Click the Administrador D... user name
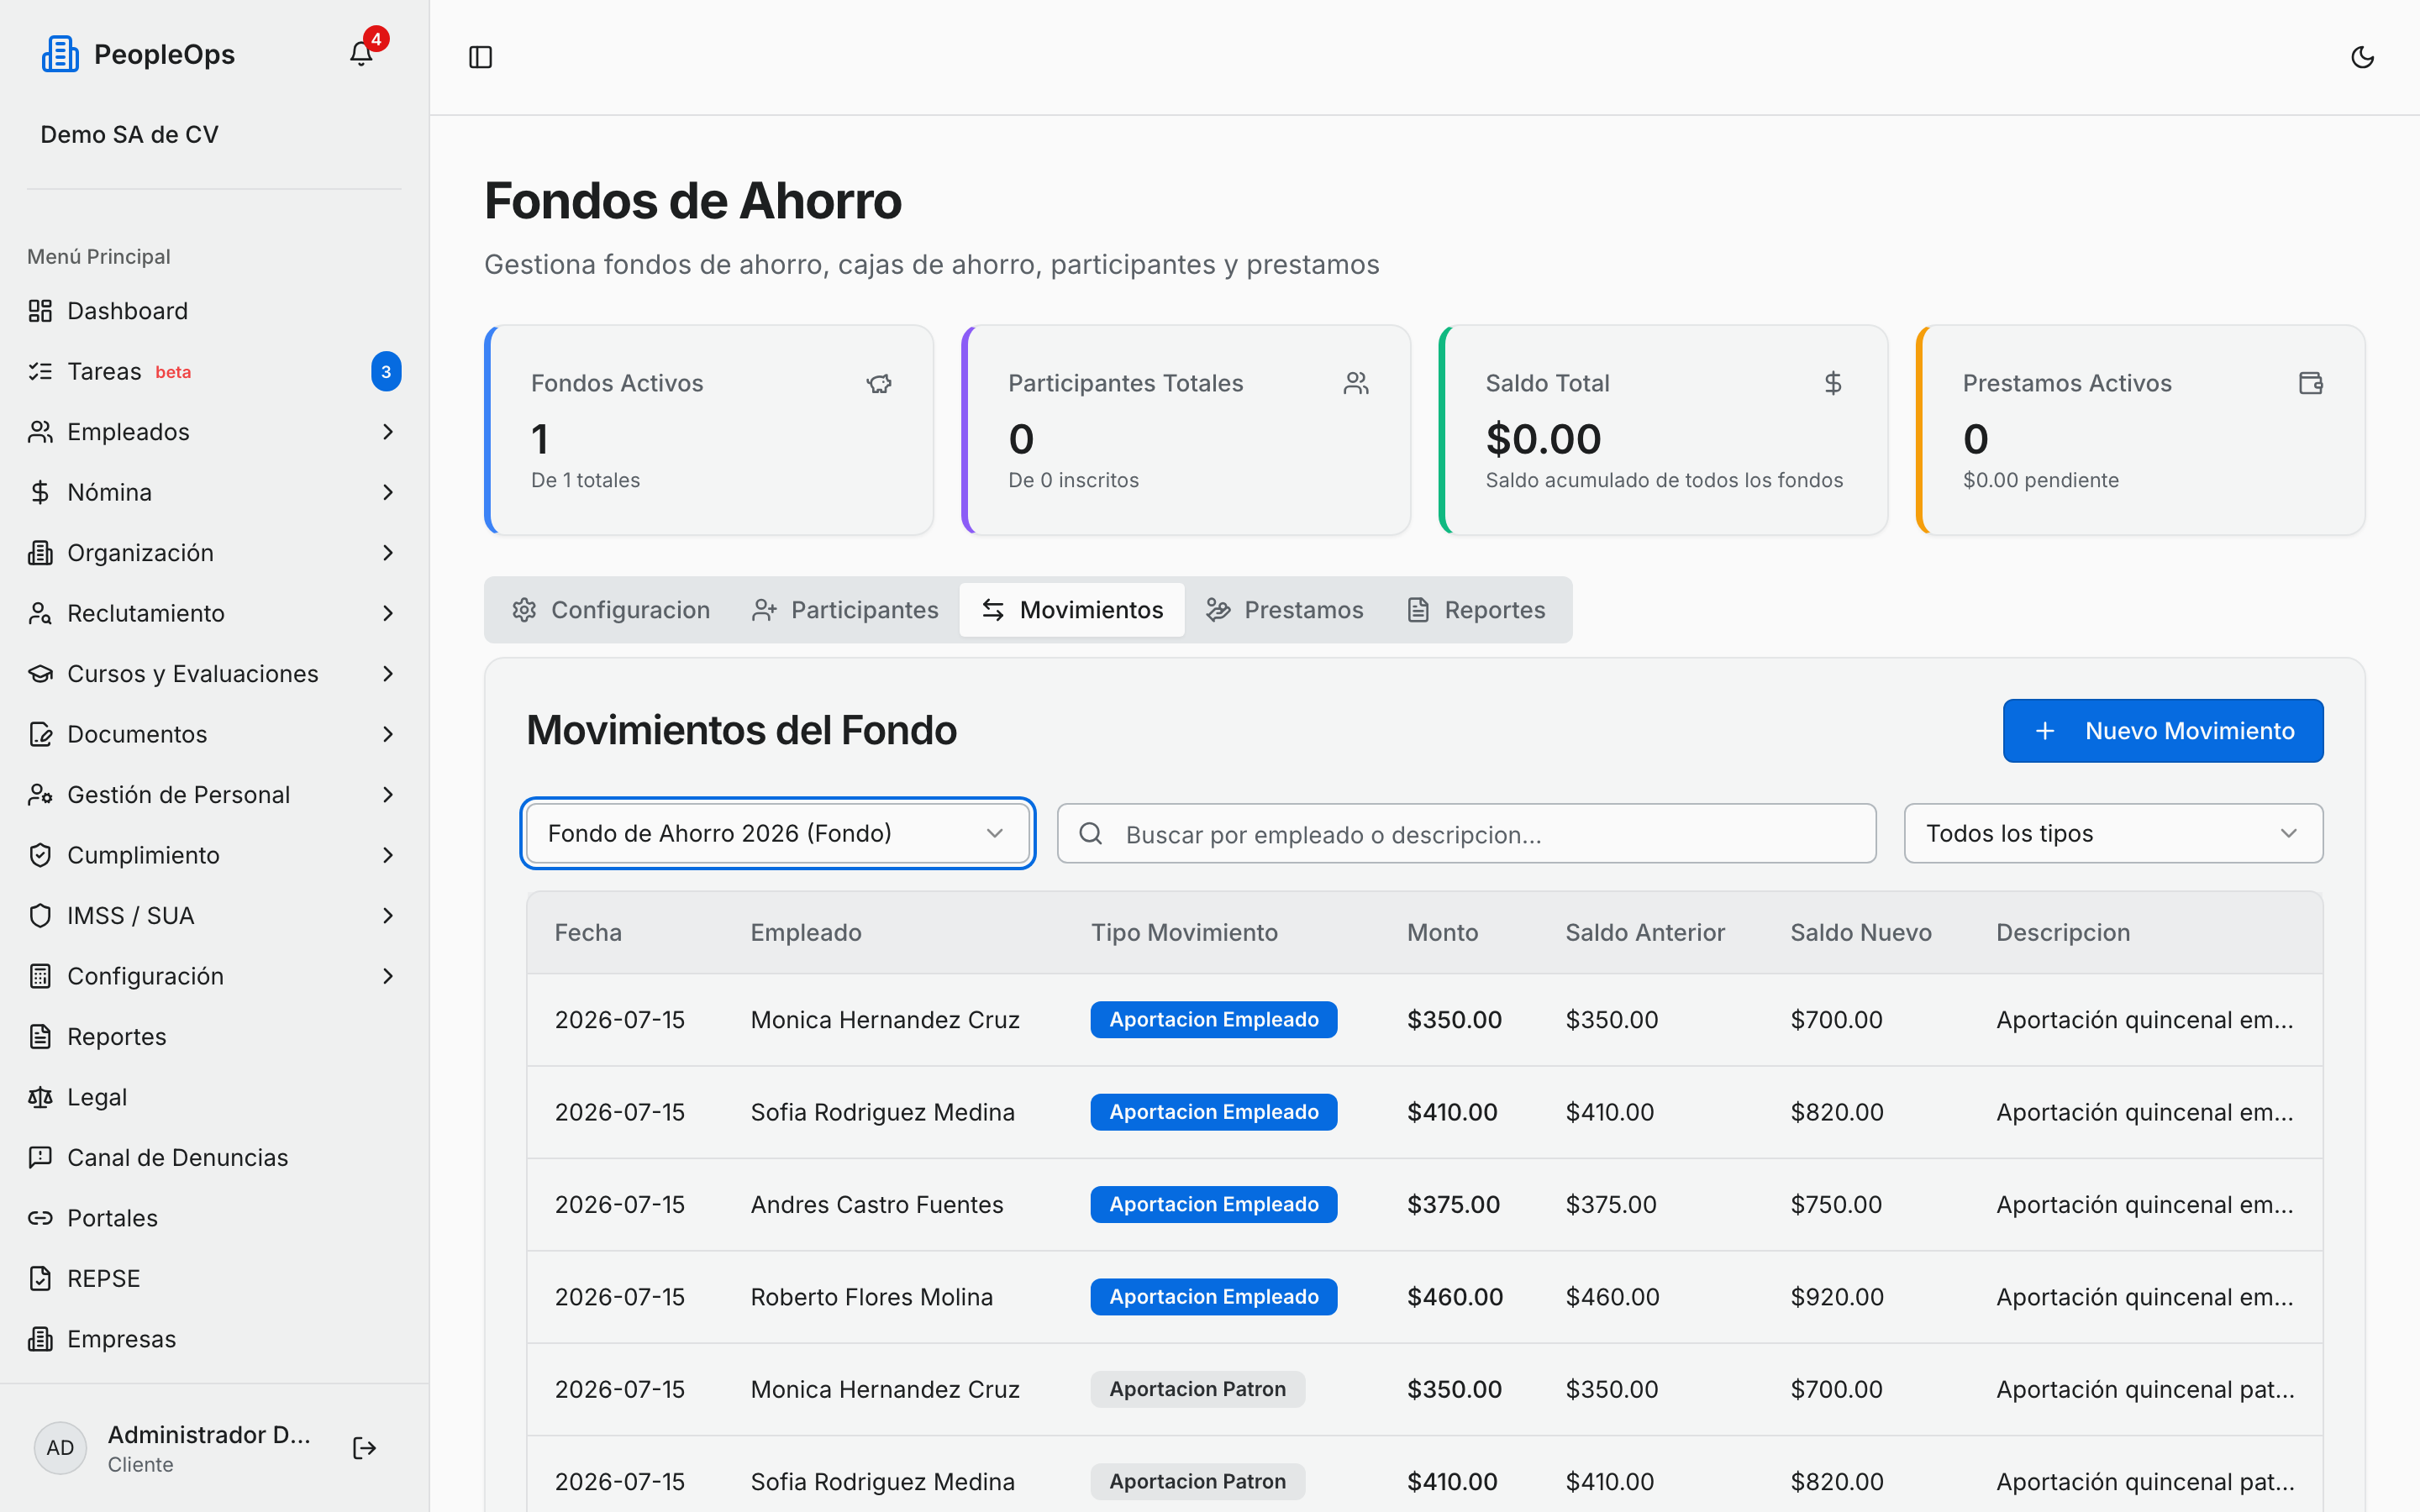 [x=209, y=1434]
